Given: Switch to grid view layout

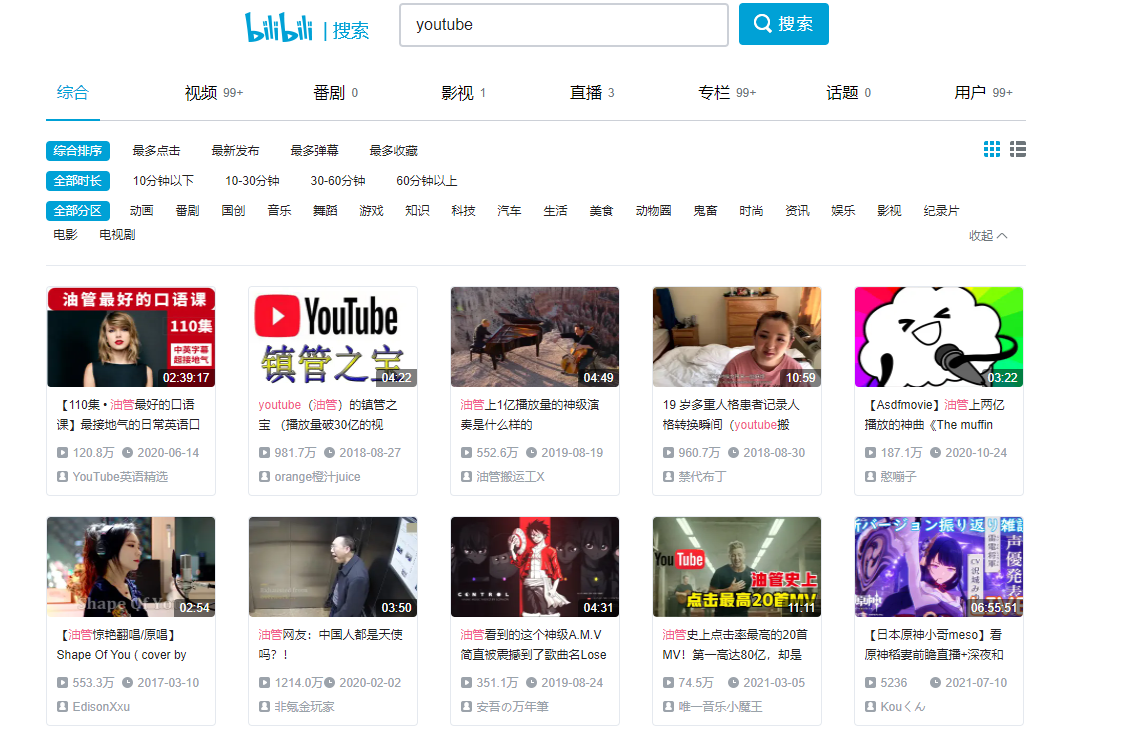Looking at the screenshot, I should pos(992,149).
